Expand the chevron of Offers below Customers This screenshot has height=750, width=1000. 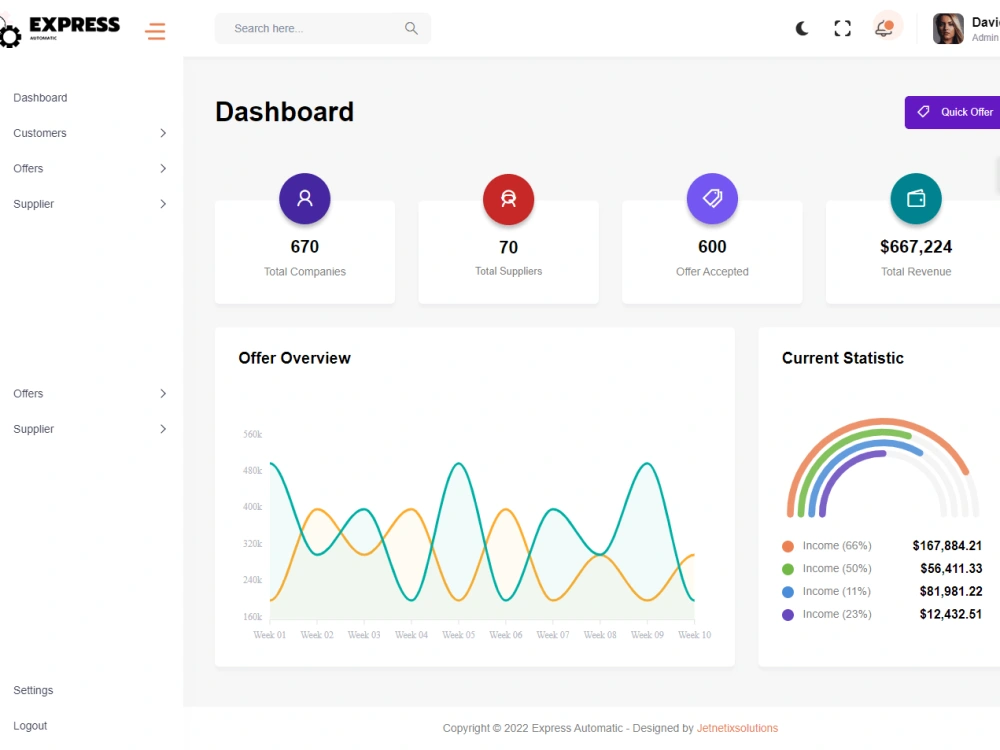(163, 168)
